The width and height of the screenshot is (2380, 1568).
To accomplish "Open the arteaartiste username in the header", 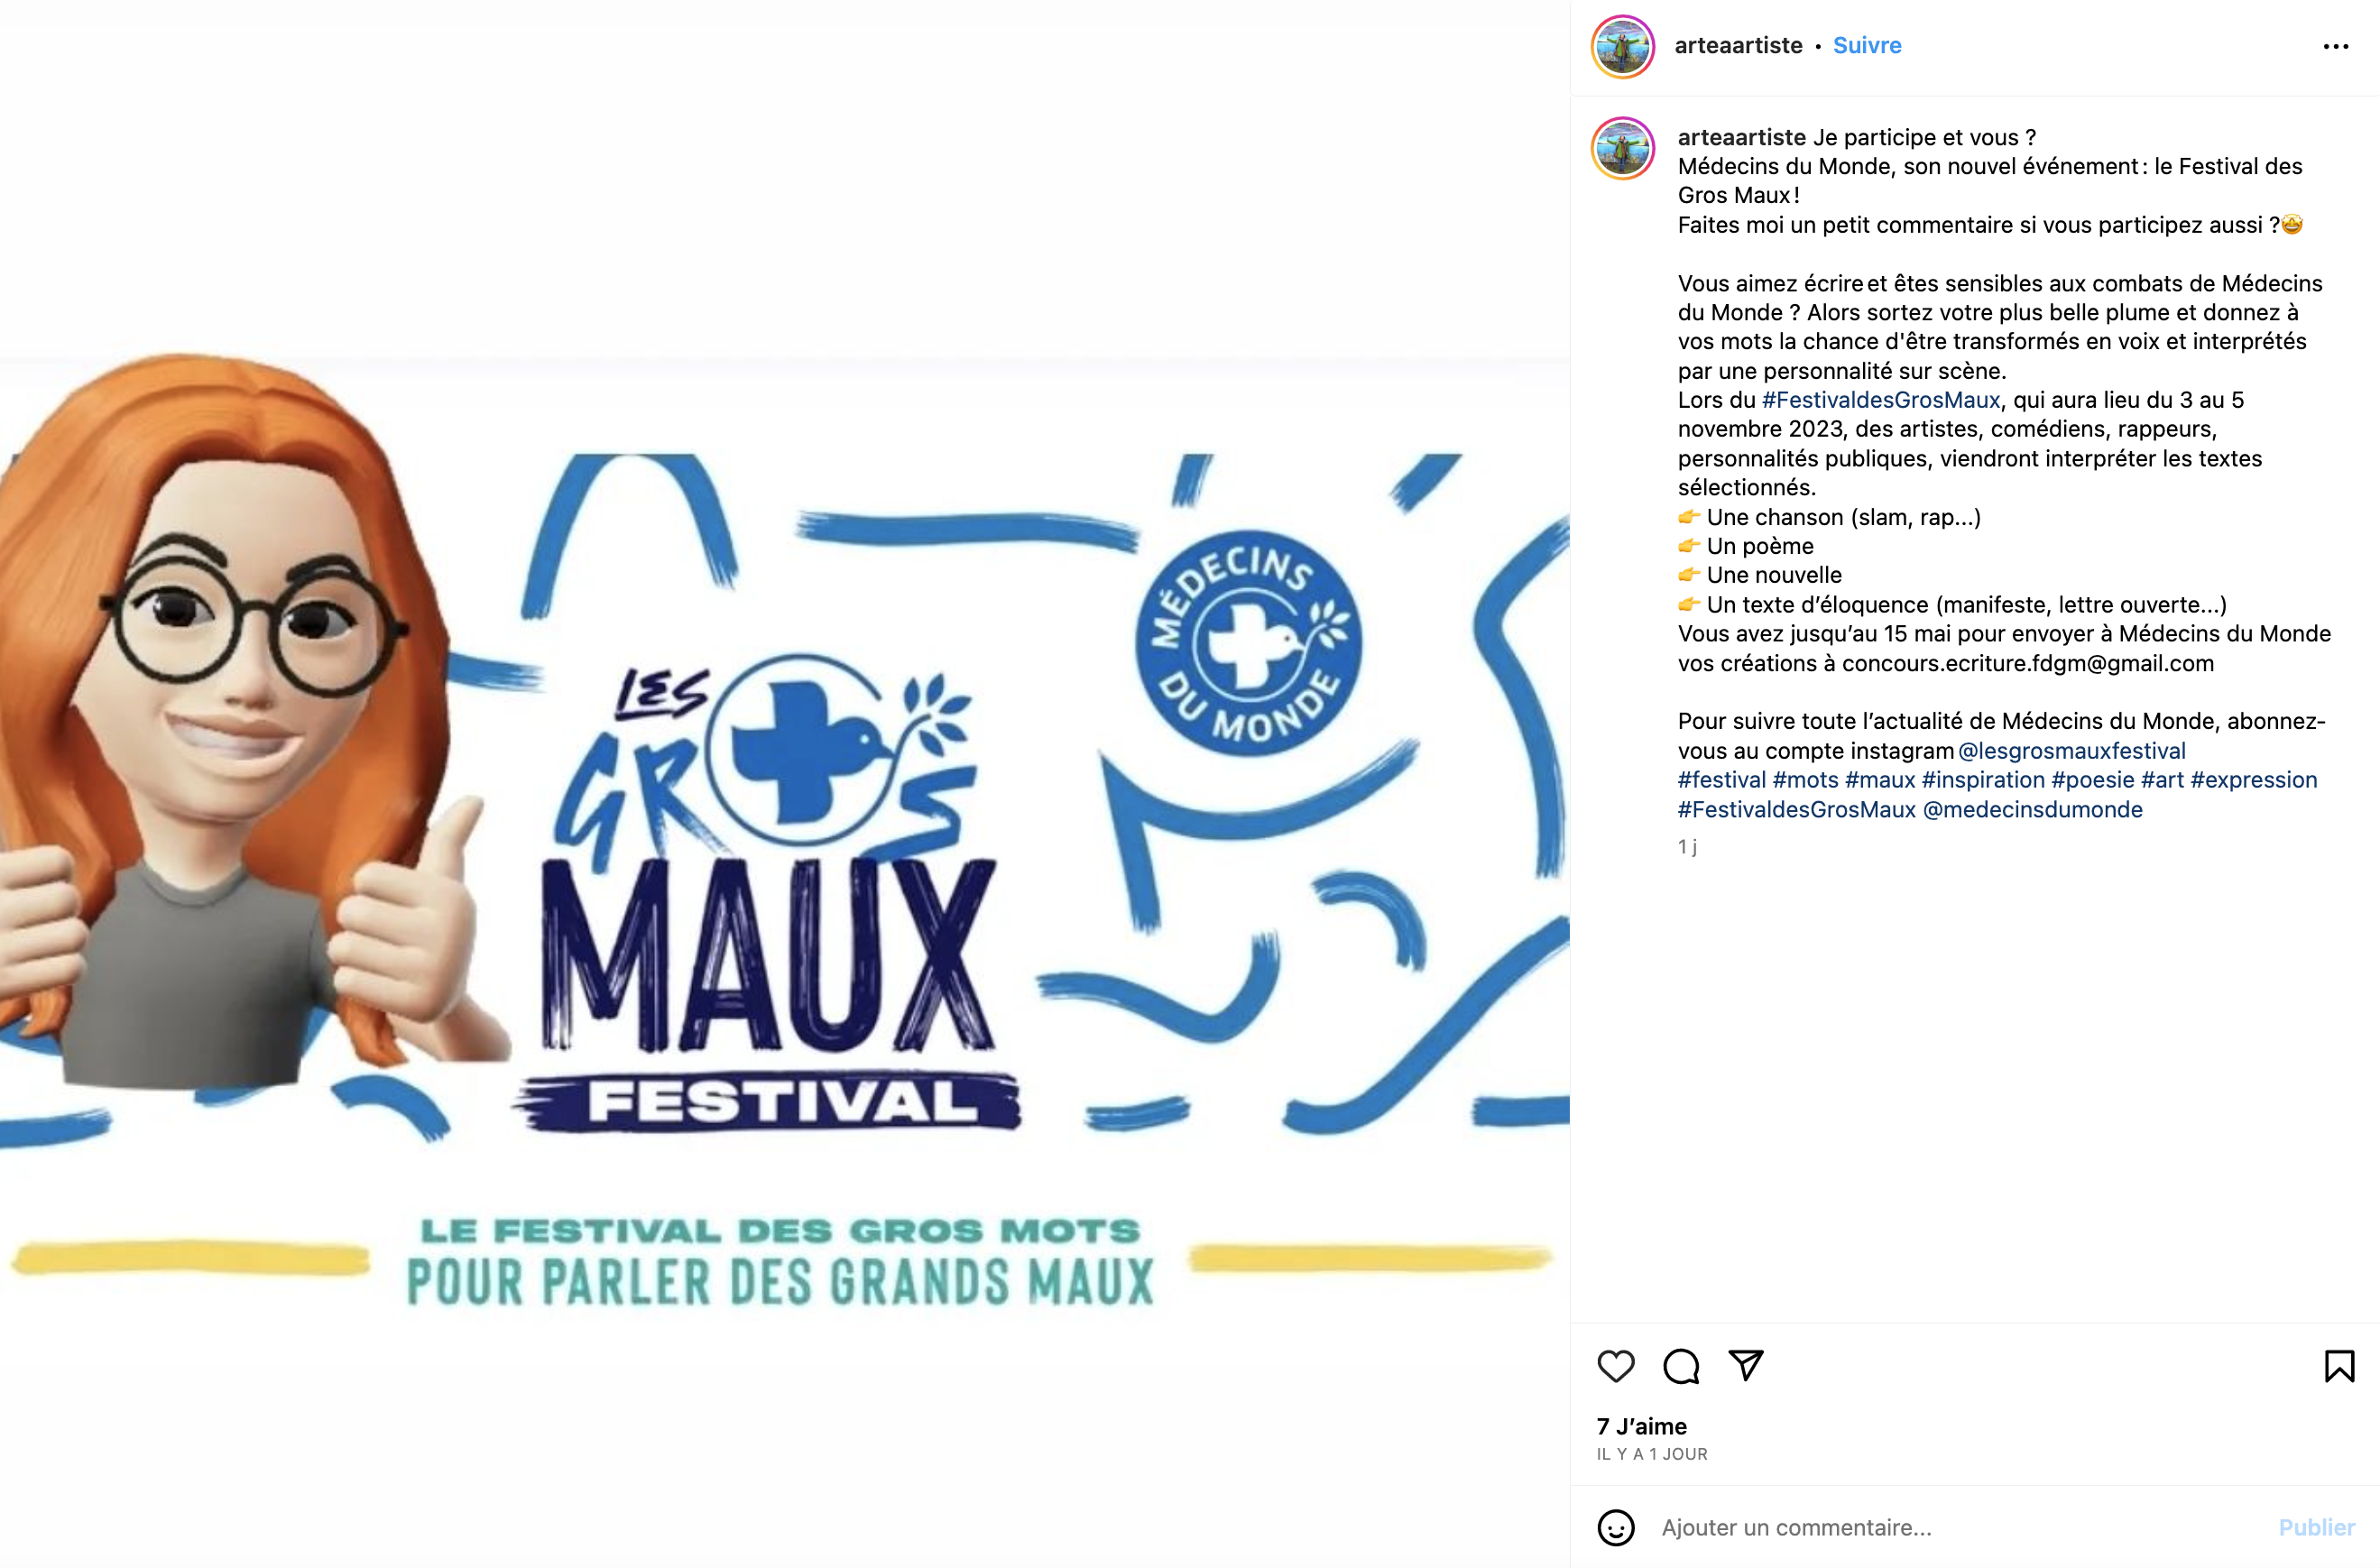I will click(x=1738, y=46).
